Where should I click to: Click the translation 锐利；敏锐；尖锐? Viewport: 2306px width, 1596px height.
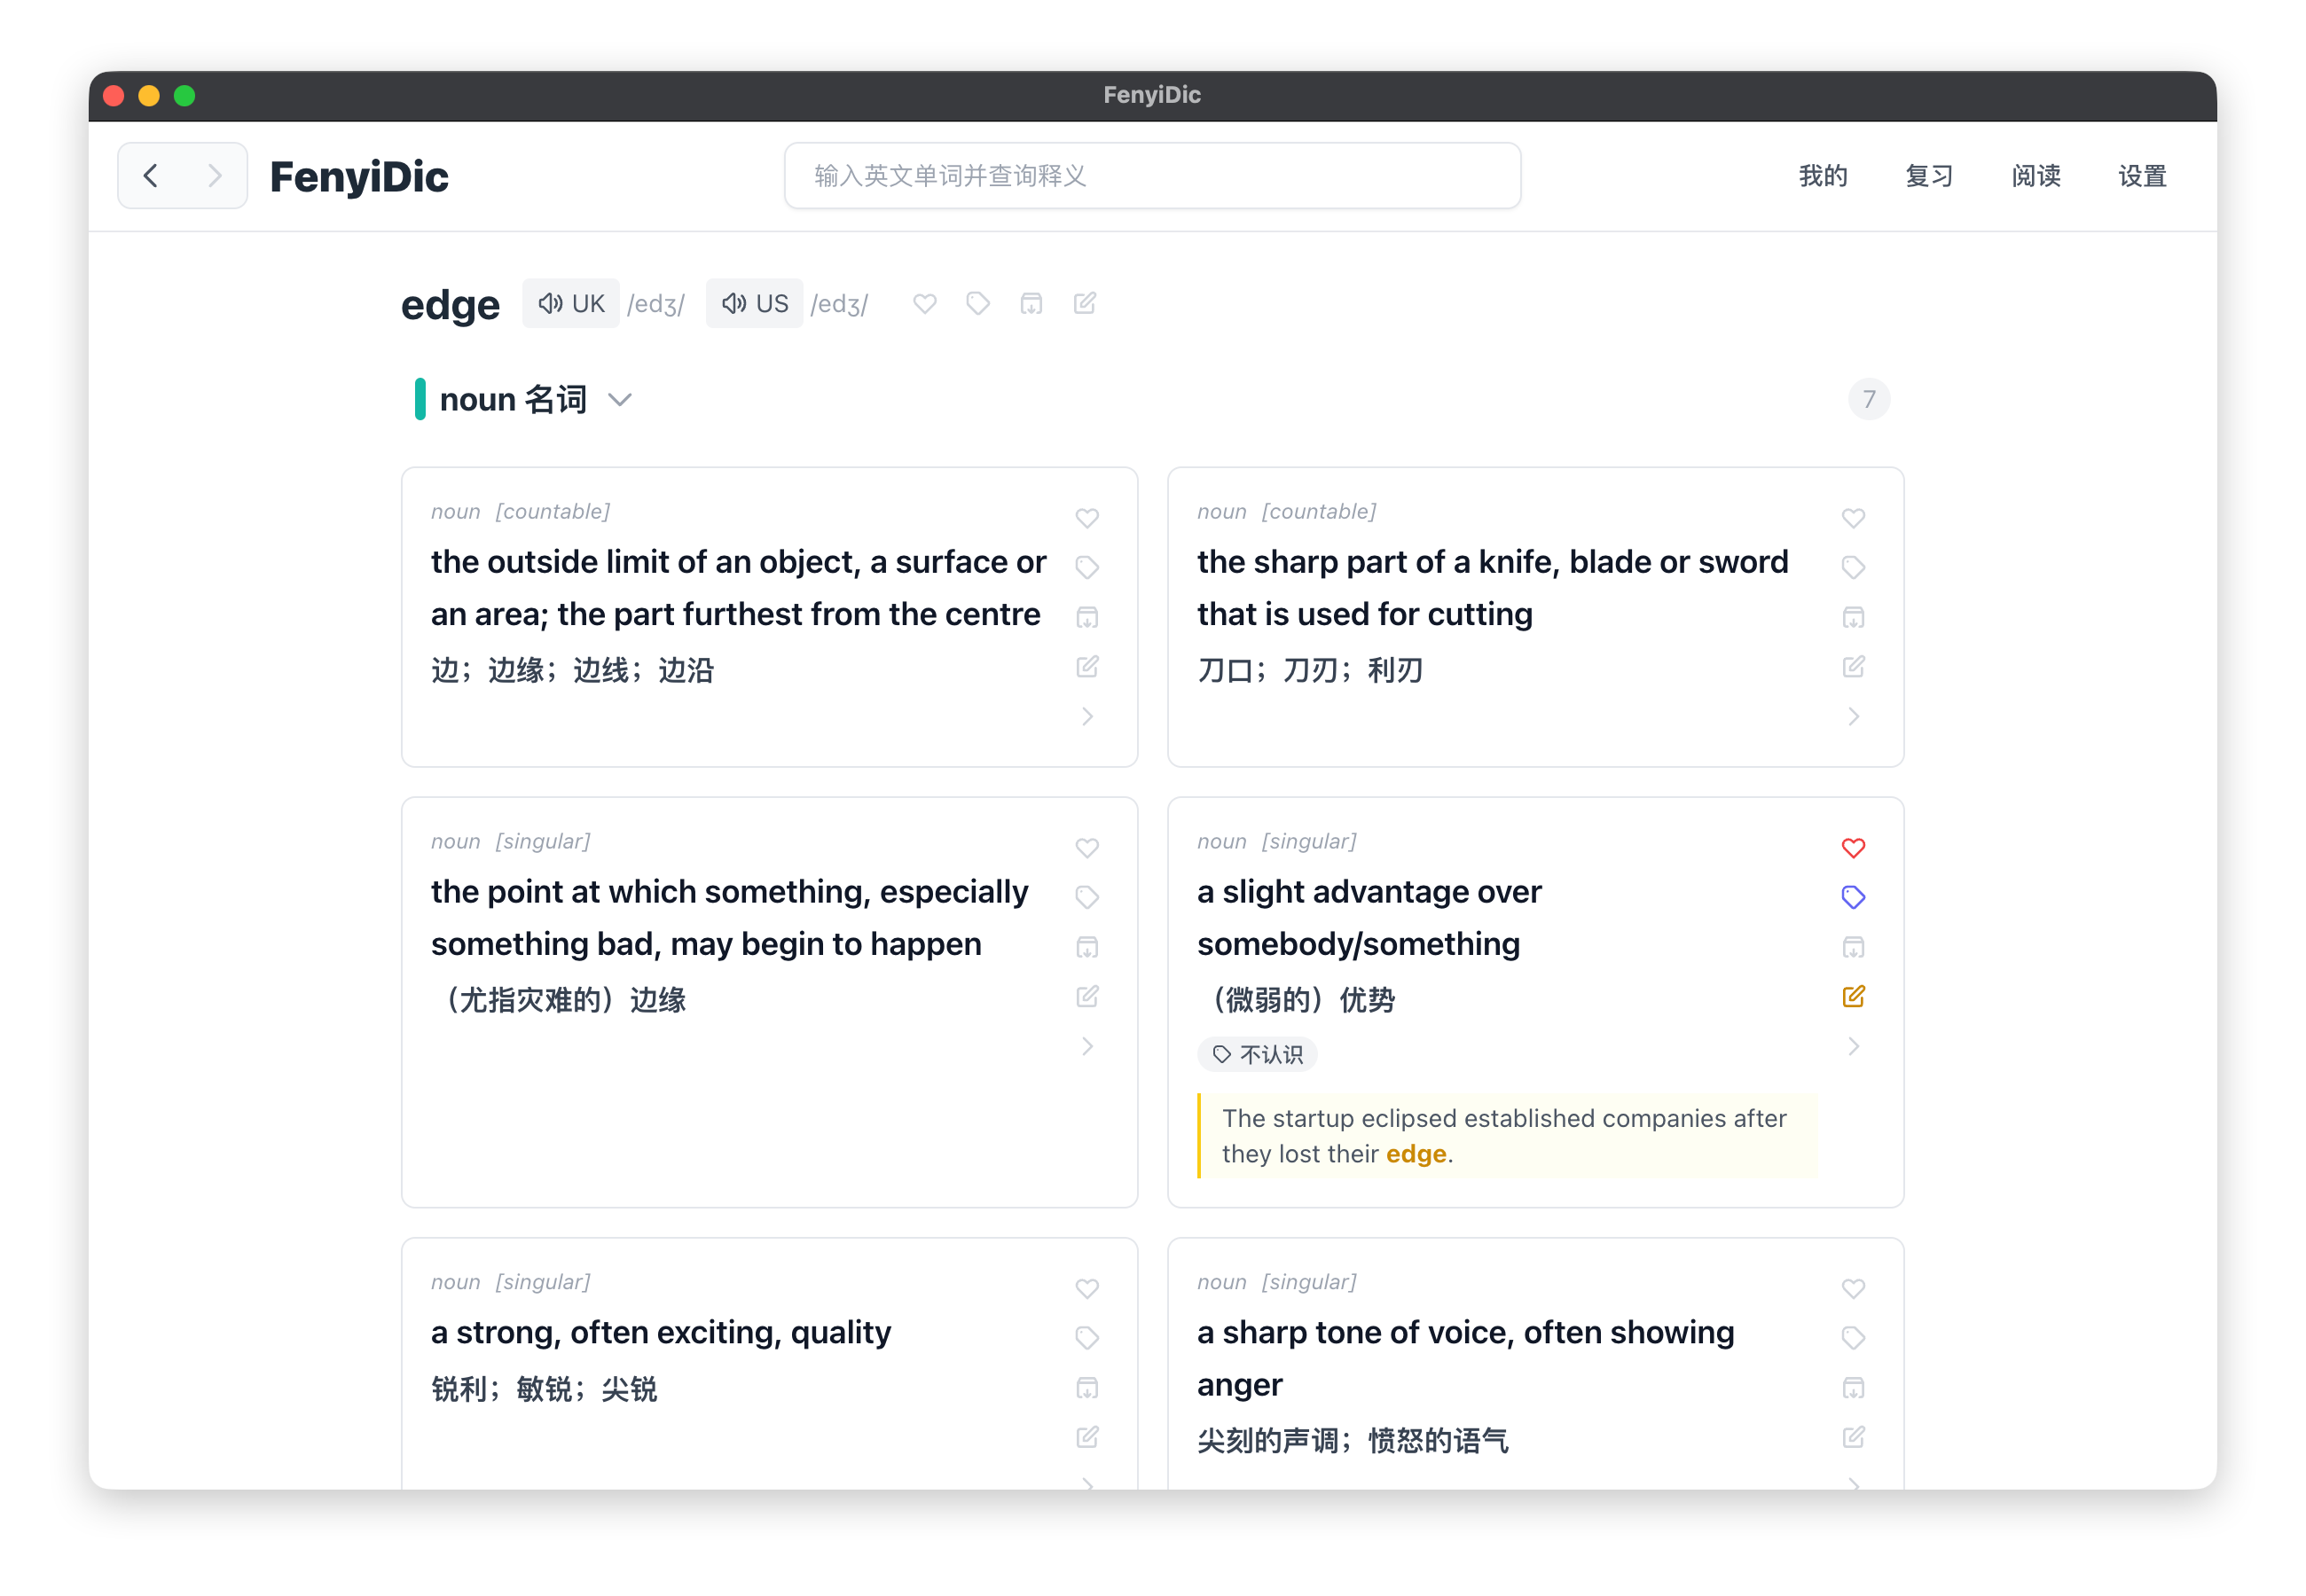pyautogui.click(x=544, y=1390)
